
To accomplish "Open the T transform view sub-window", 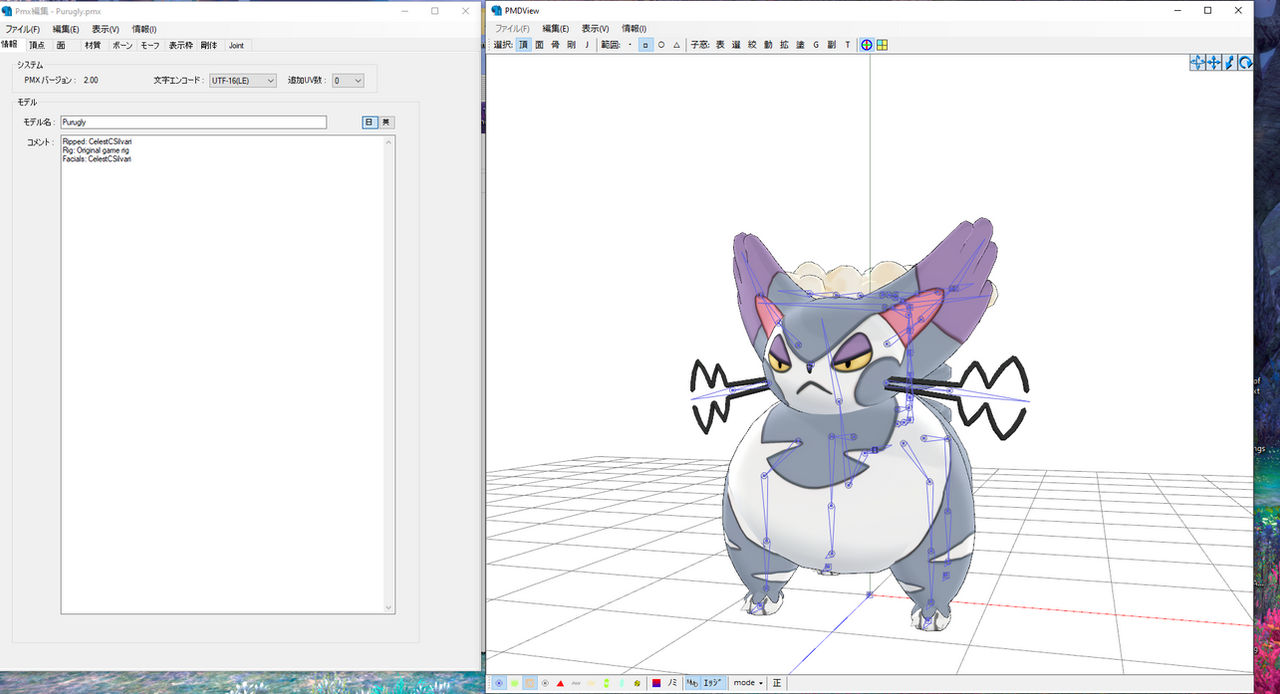I will click(848, 45).
